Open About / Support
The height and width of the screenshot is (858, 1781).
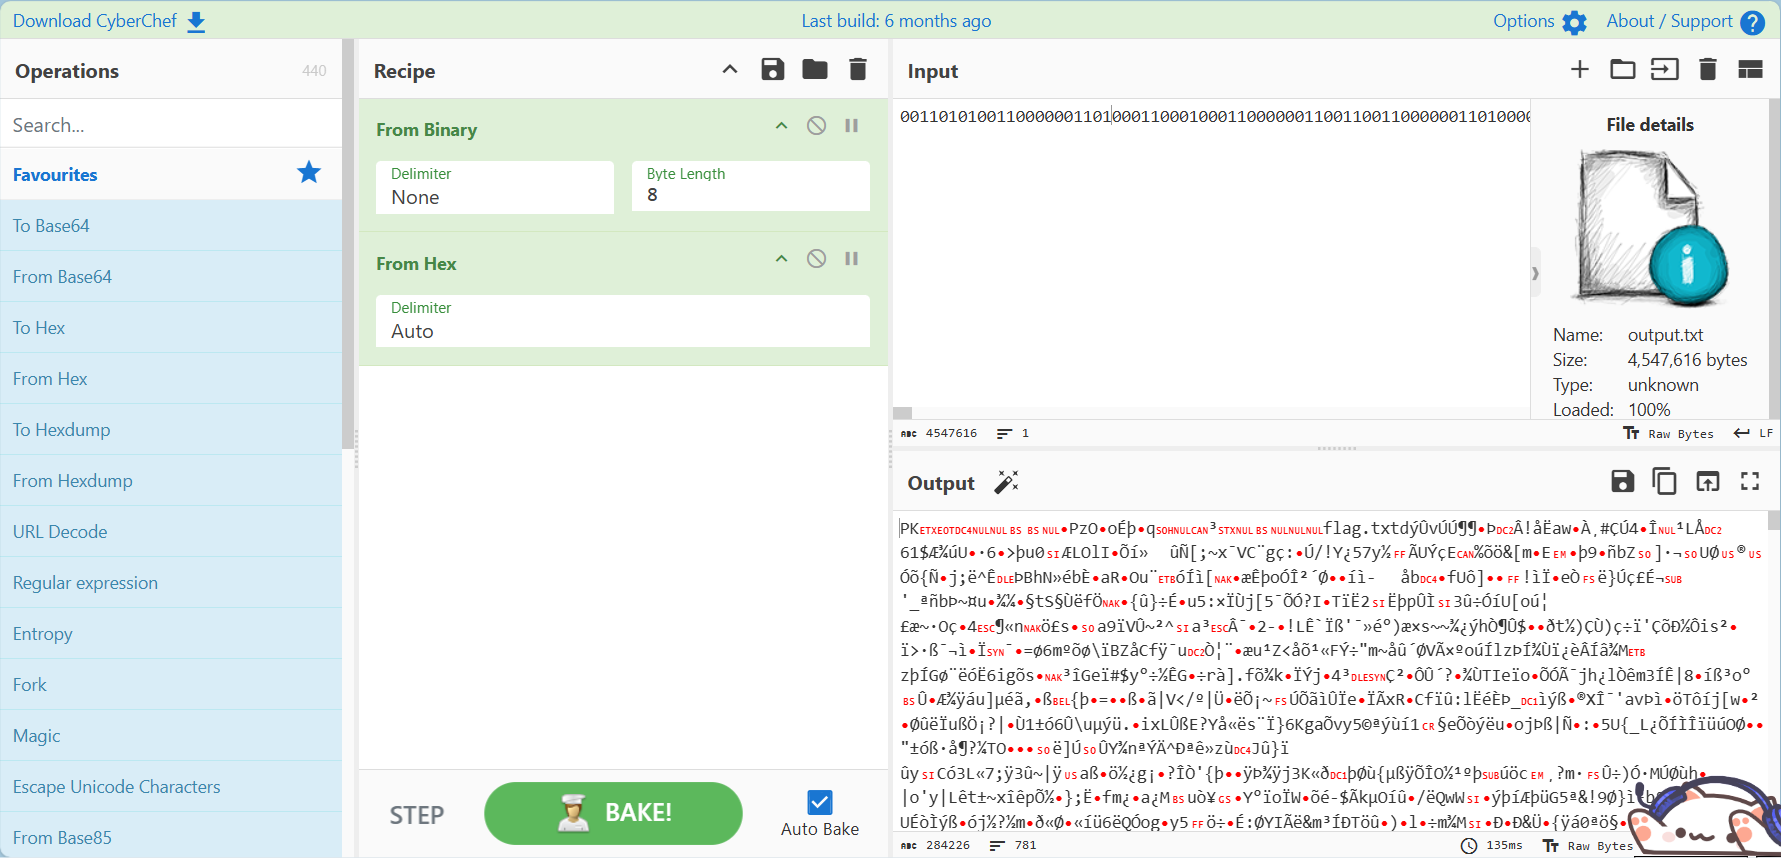[x=1685, y=21]
